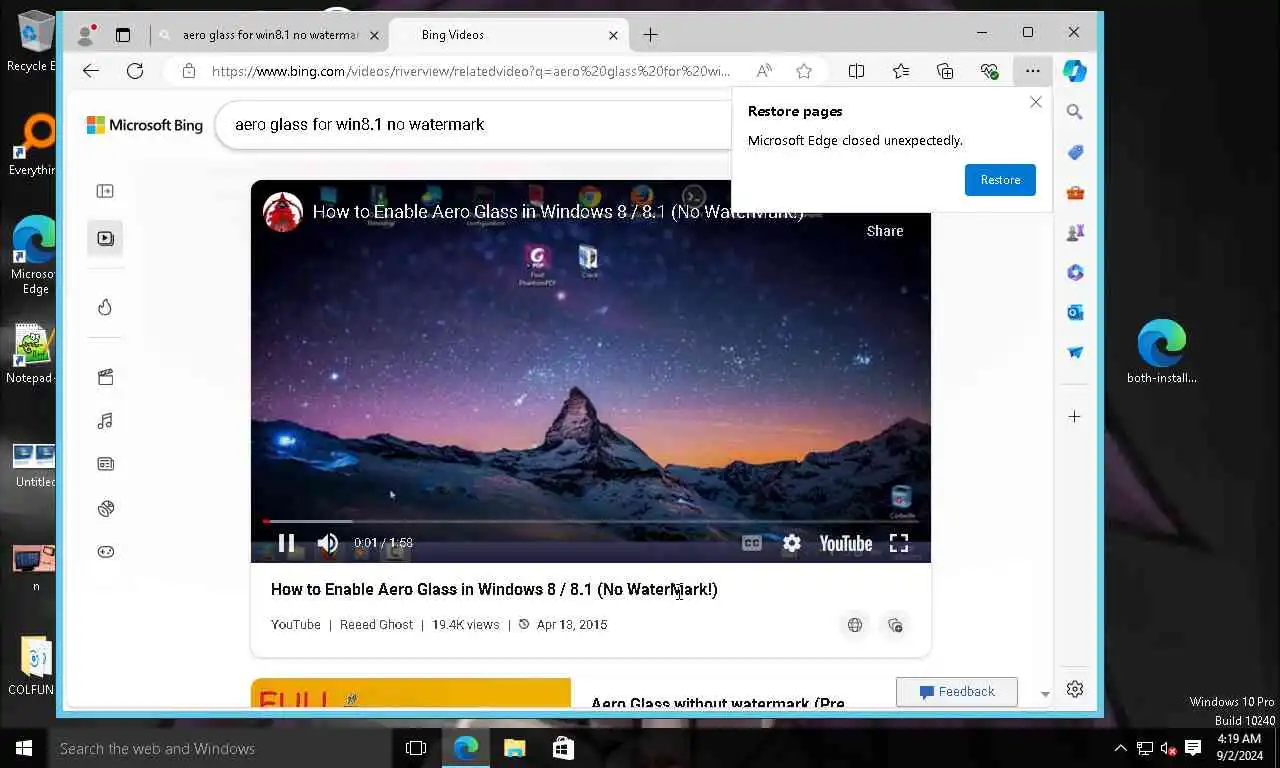Open Sports ball icon in Bing sidebar
This screenshot has width=1280, height=768.
(105, 508)
